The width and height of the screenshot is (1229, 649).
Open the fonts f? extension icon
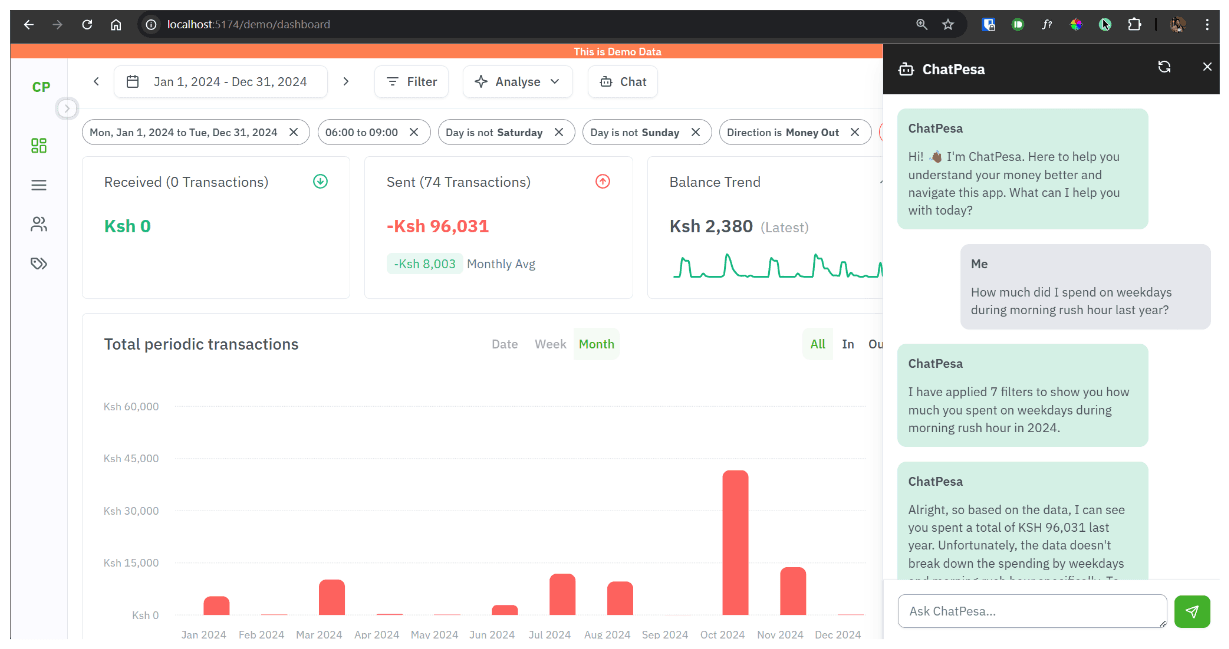tap(1047, 24)
